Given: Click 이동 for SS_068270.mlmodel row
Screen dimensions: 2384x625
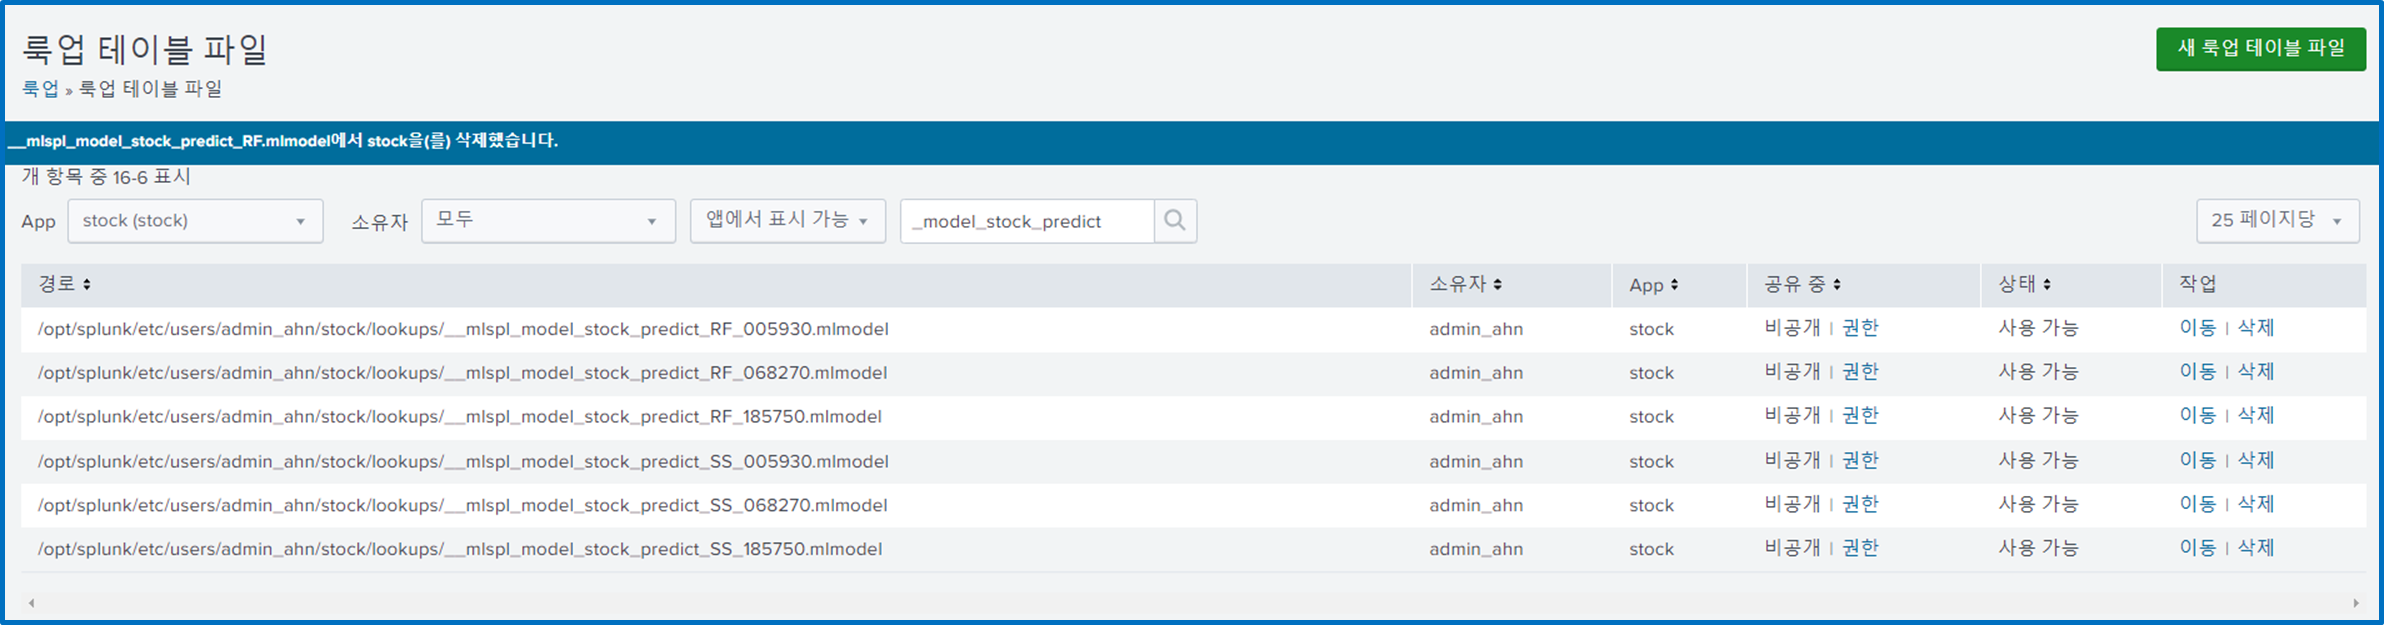Looking at the screenshot, I should tap(2198, 505).
